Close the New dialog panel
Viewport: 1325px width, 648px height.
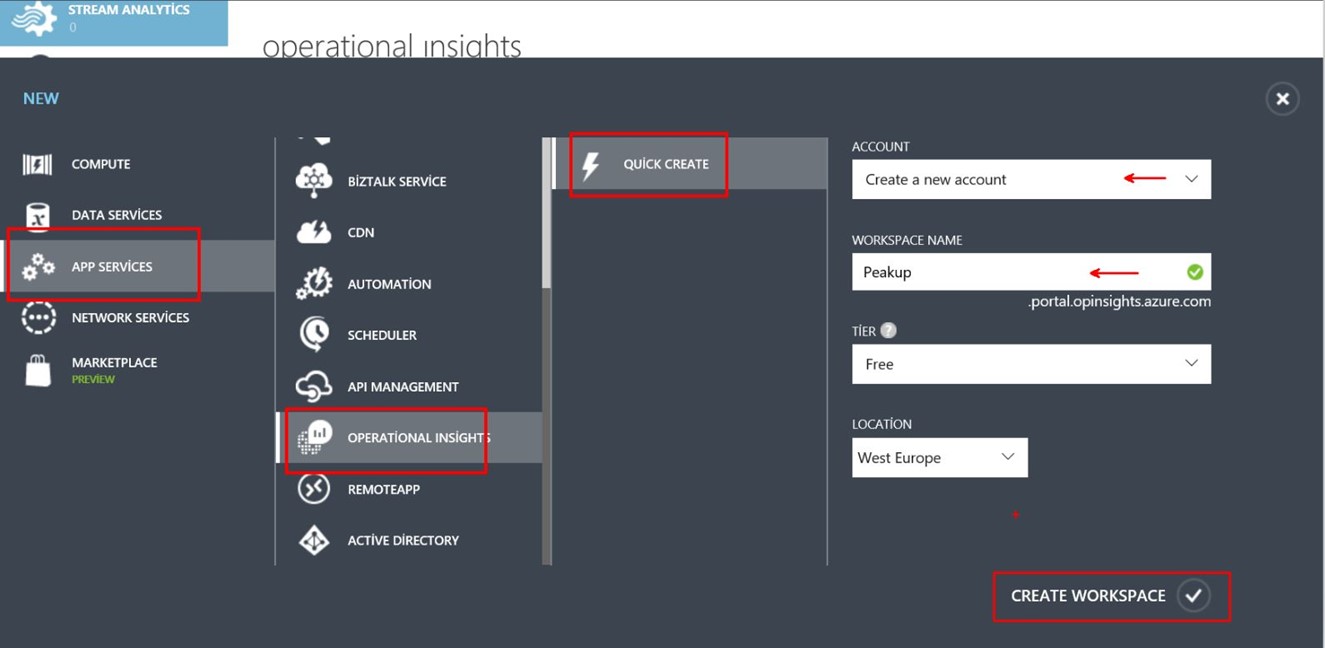point(1282,99)
